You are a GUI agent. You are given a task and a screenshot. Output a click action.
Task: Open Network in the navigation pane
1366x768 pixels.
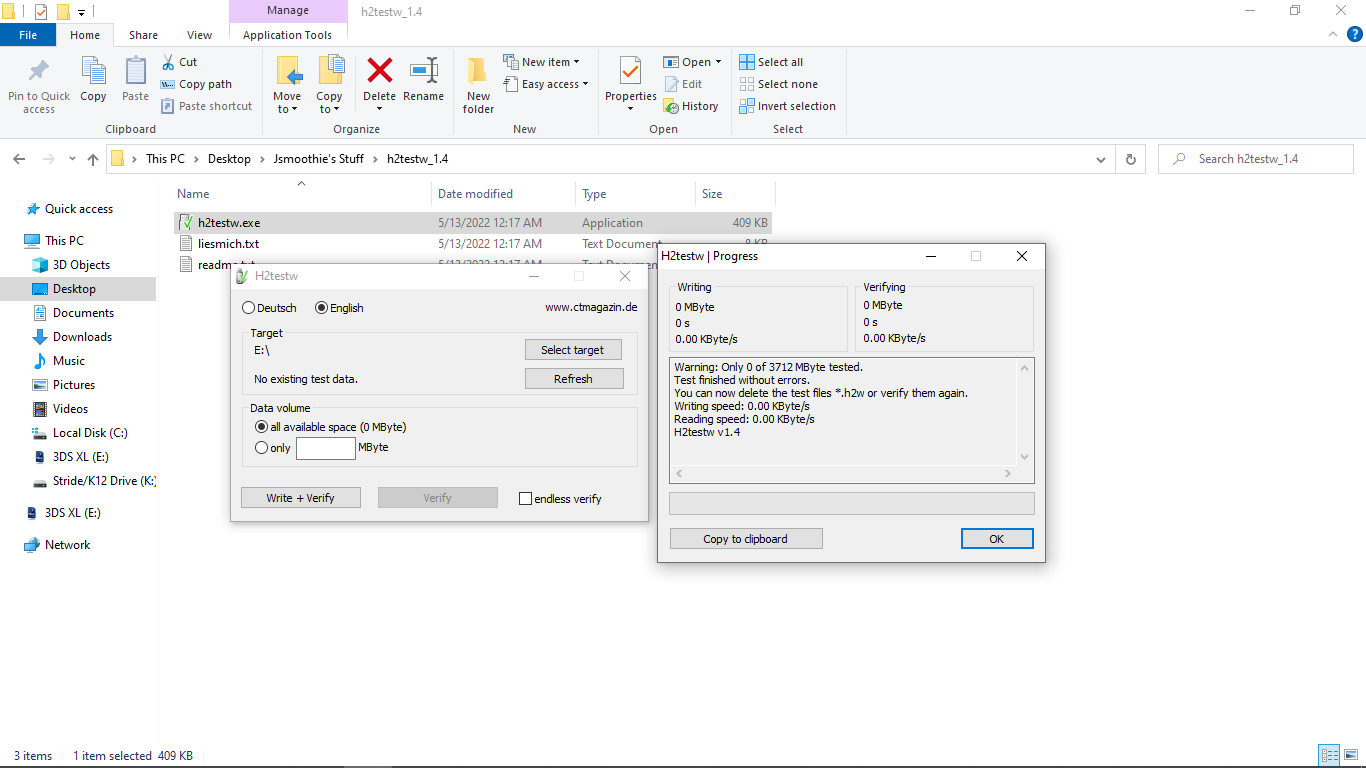pyautogui.click(x=67, y=545)
